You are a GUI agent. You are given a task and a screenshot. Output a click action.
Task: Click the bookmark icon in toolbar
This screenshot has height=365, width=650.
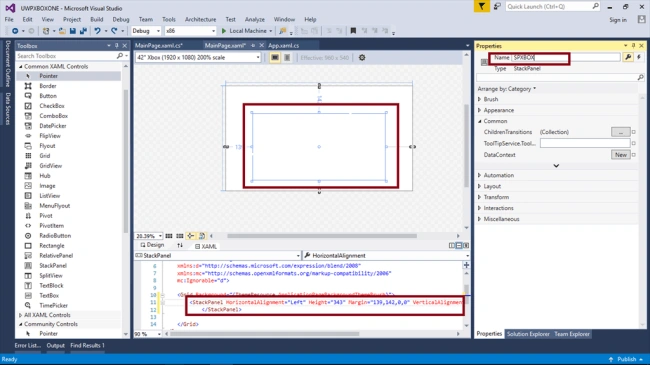coord(353,31)
